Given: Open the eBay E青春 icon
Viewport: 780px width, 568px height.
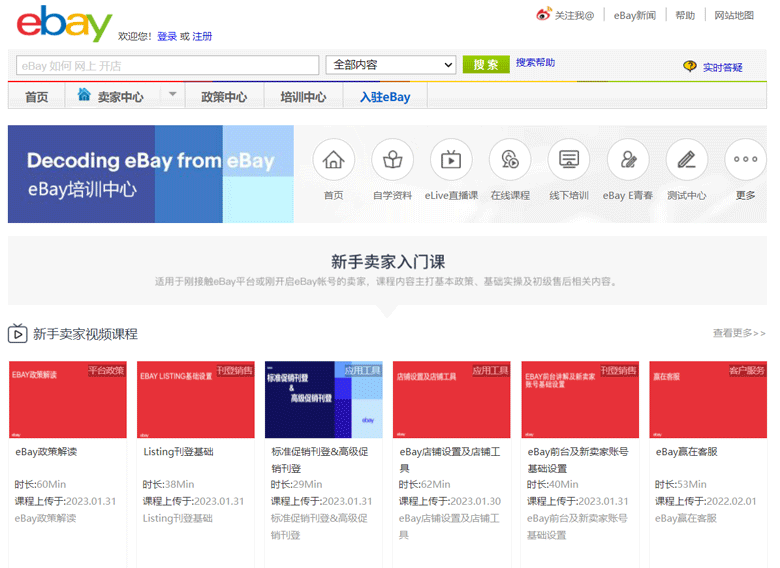Looking at the screenshot, I should (628, 160).
